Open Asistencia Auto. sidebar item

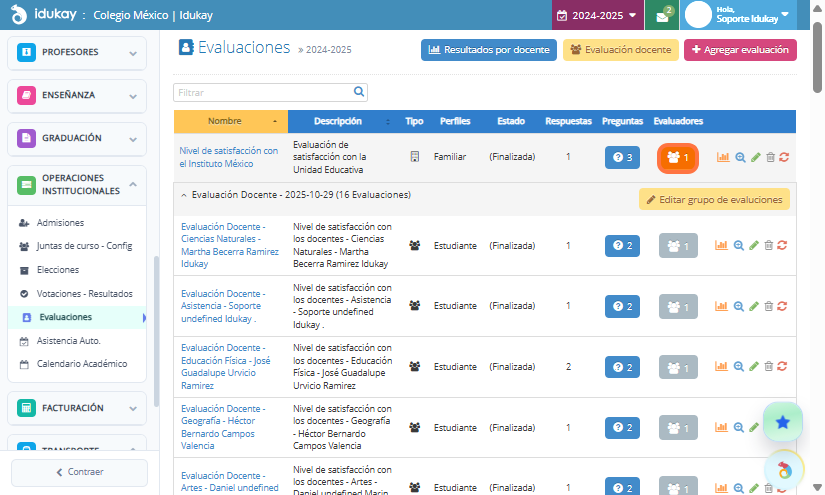point(68,341)
